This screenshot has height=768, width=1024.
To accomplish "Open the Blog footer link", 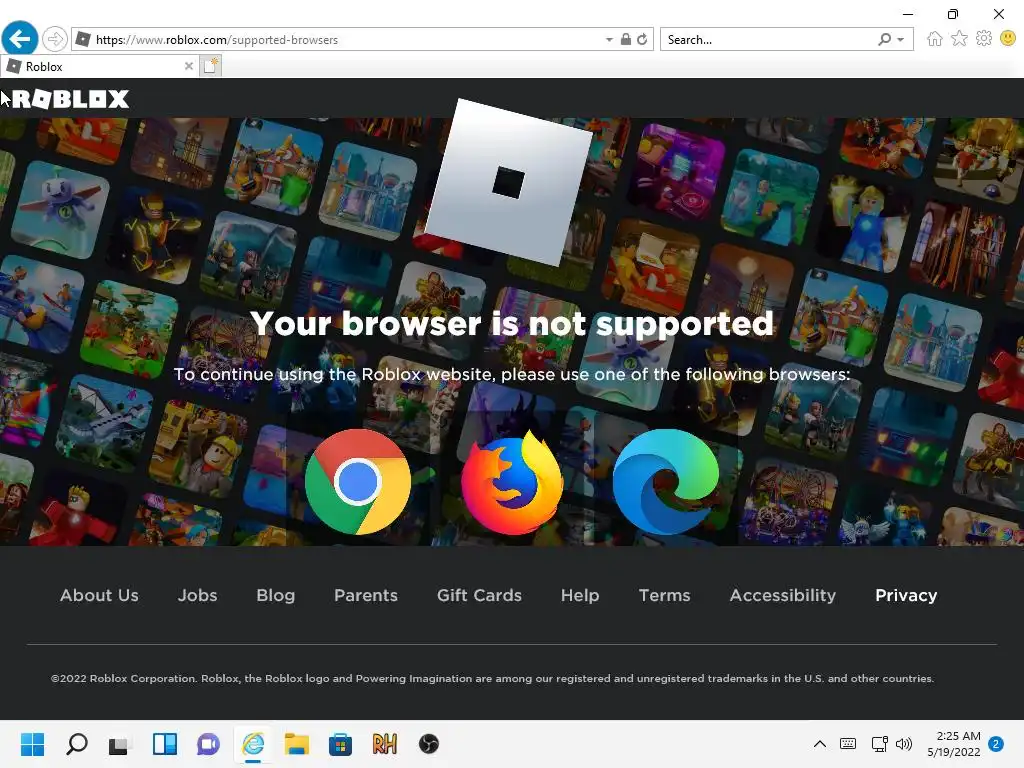I will [x=276, y=595].
